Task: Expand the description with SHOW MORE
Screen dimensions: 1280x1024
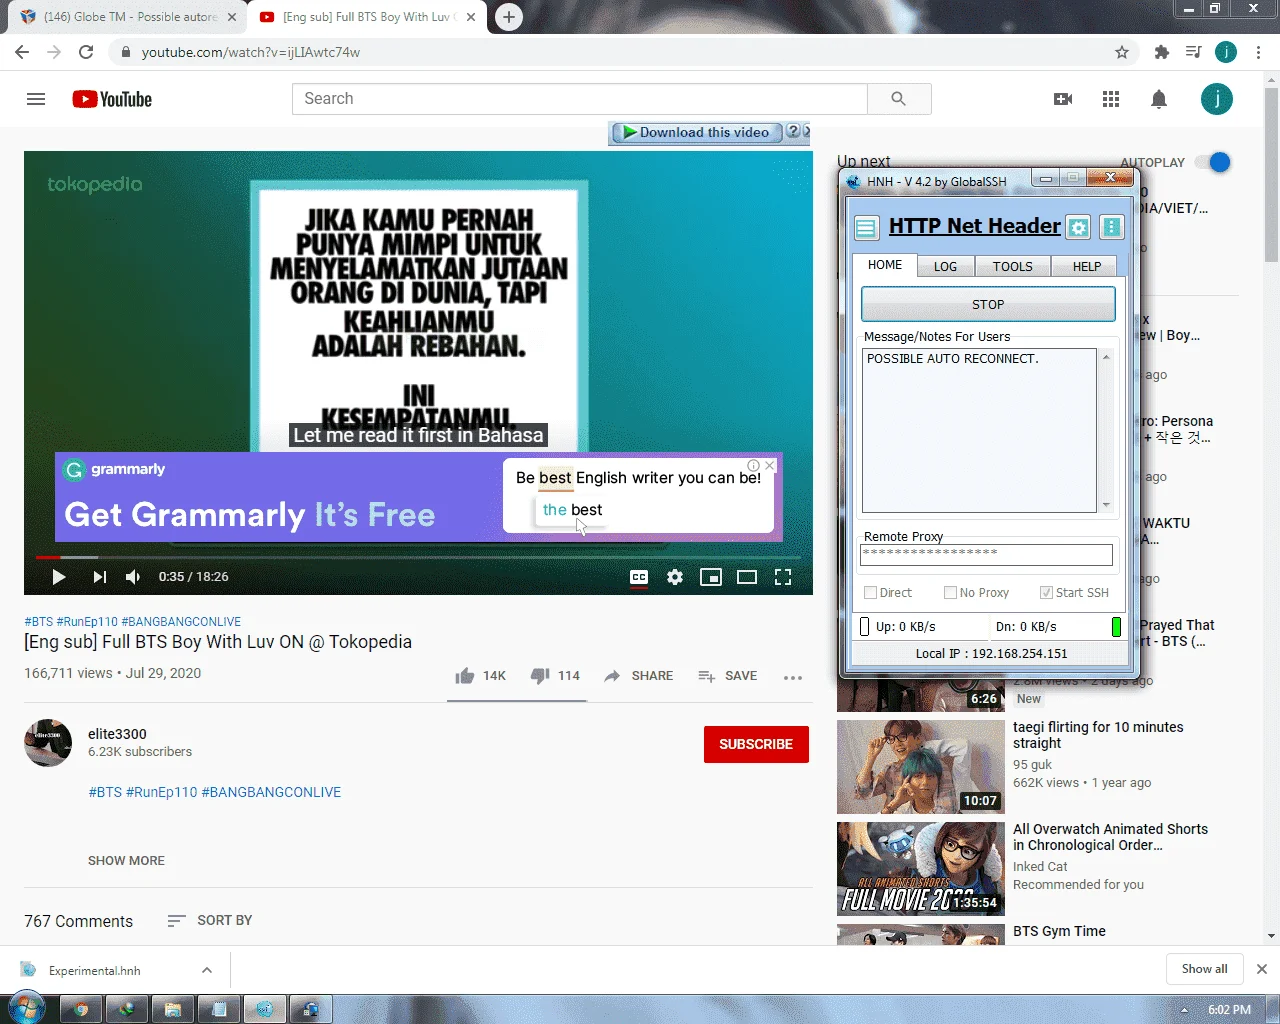Action: (x=126, y=861)
